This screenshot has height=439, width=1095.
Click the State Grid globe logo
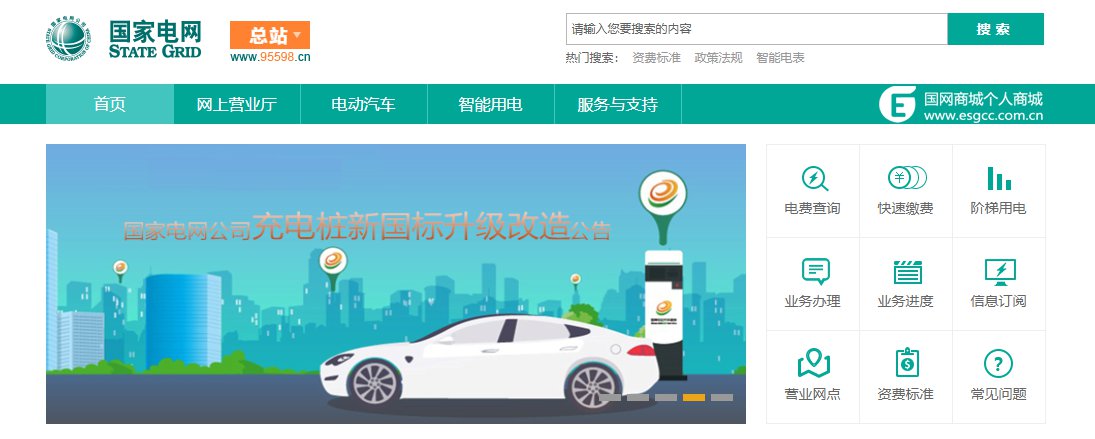(68, 39)
